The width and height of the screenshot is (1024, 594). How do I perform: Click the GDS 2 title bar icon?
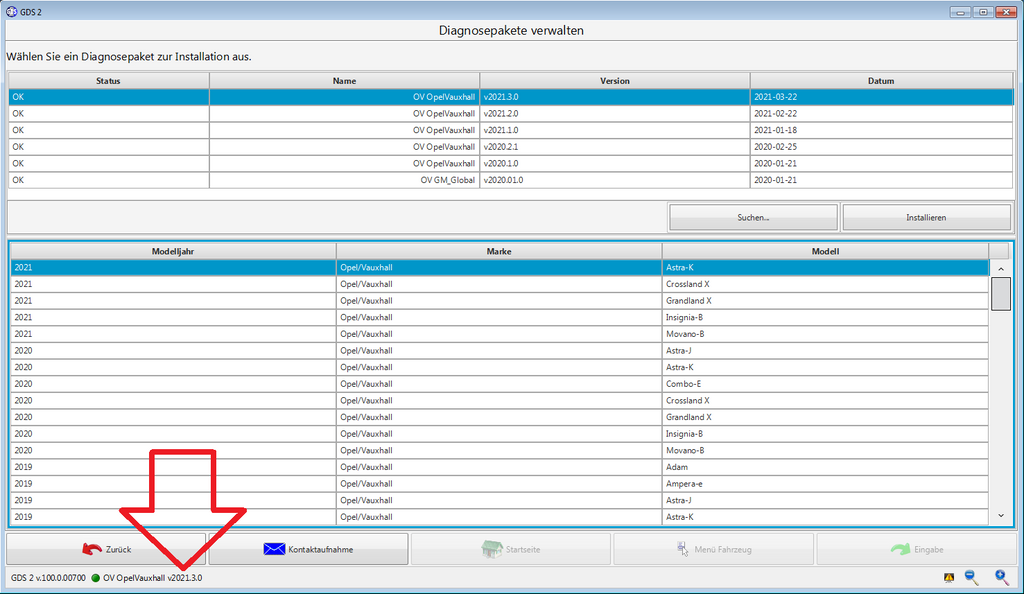coord(12,12)
